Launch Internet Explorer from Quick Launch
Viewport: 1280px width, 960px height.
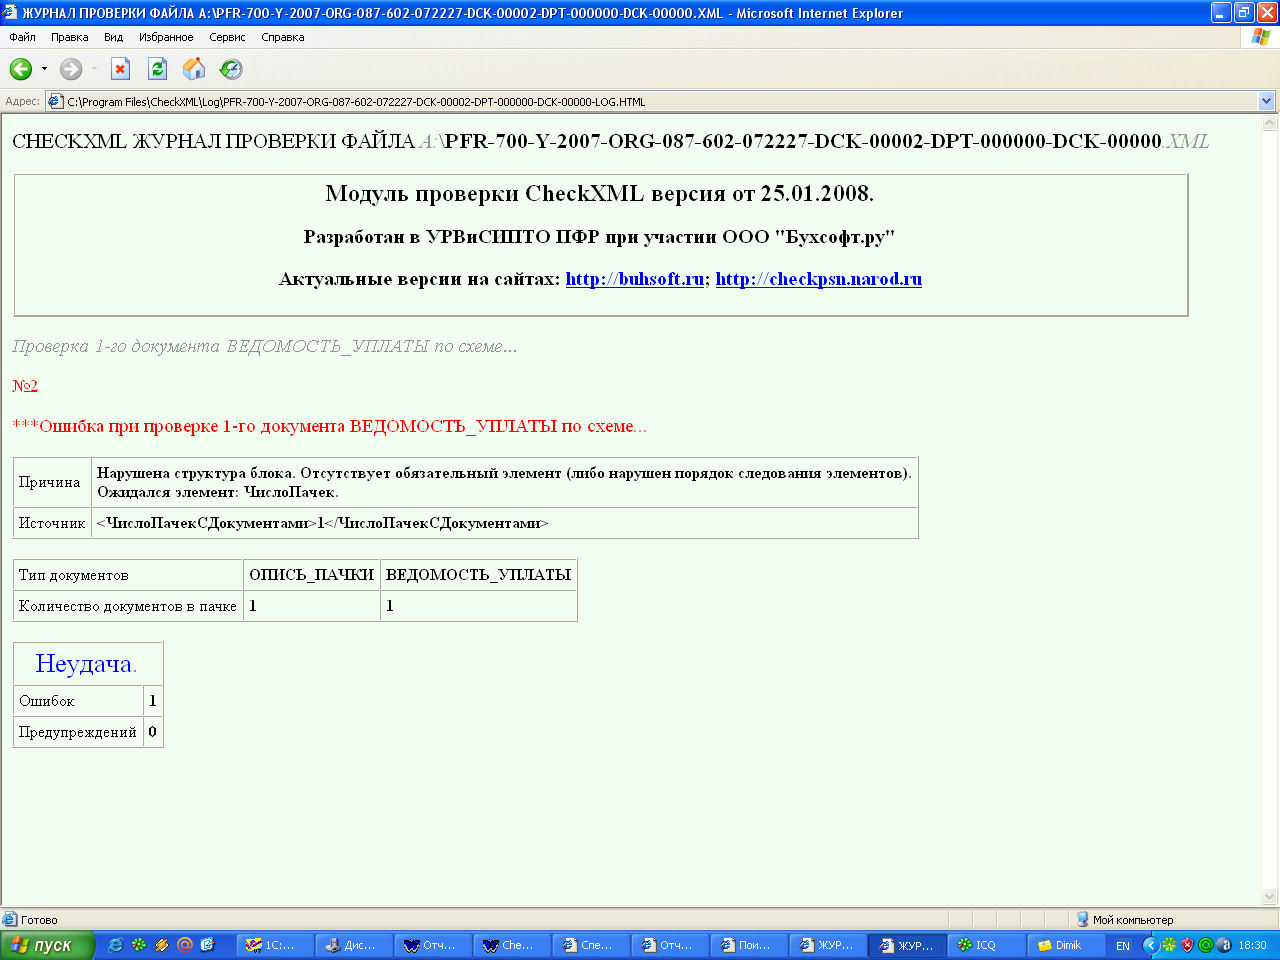click(116, 945)
